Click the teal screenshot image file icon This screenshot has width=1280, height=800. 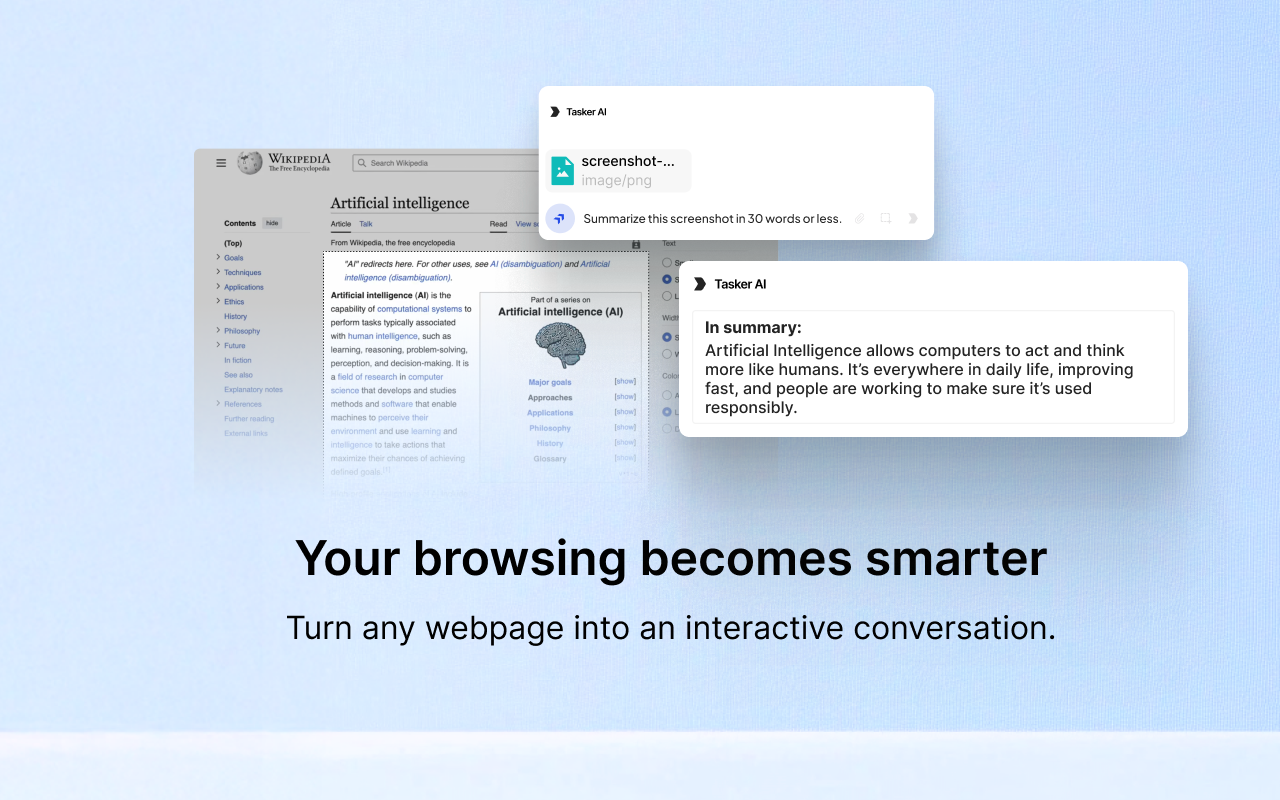point(562,171)
